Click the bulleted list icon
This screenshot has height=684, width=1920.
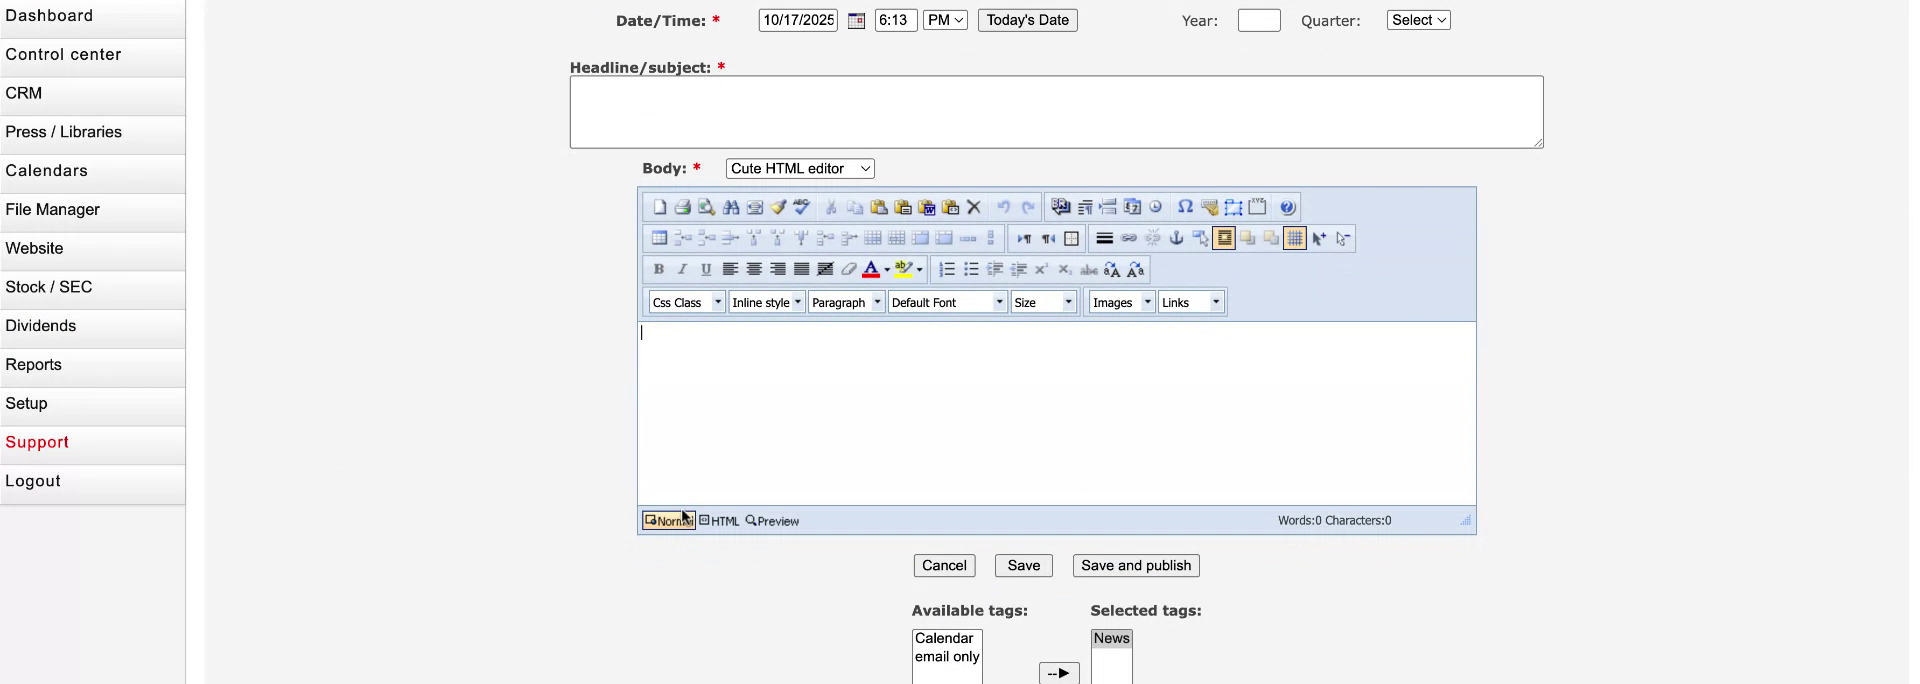971,269
